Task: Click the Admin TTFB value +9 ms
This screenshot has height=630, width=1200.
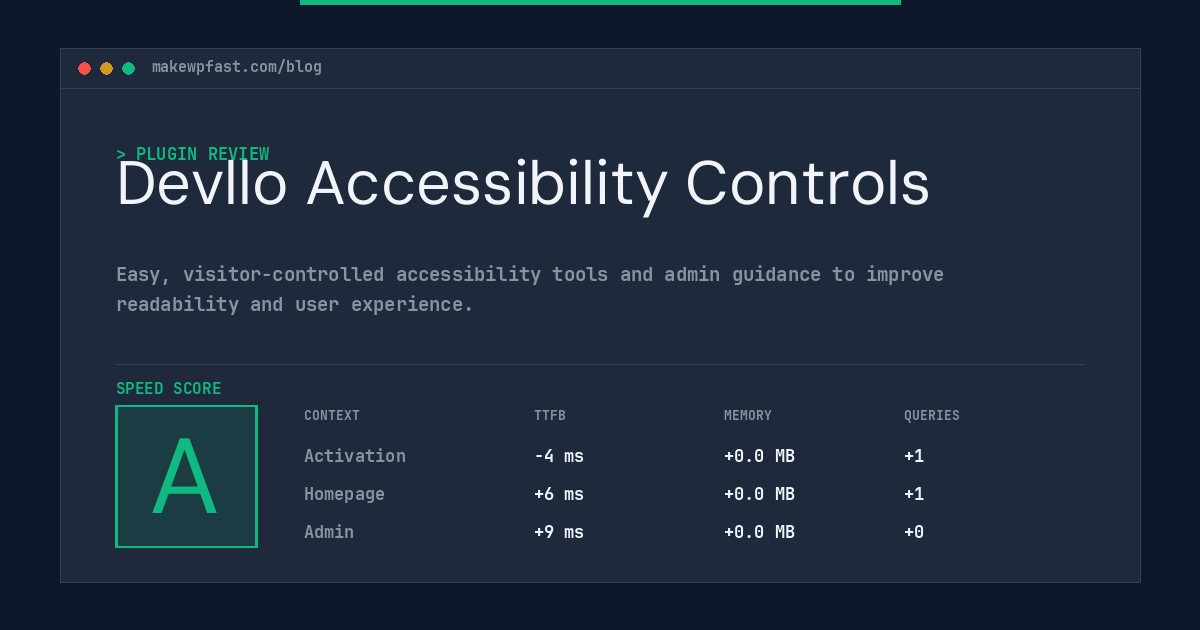Action: [x=559, y=532]
